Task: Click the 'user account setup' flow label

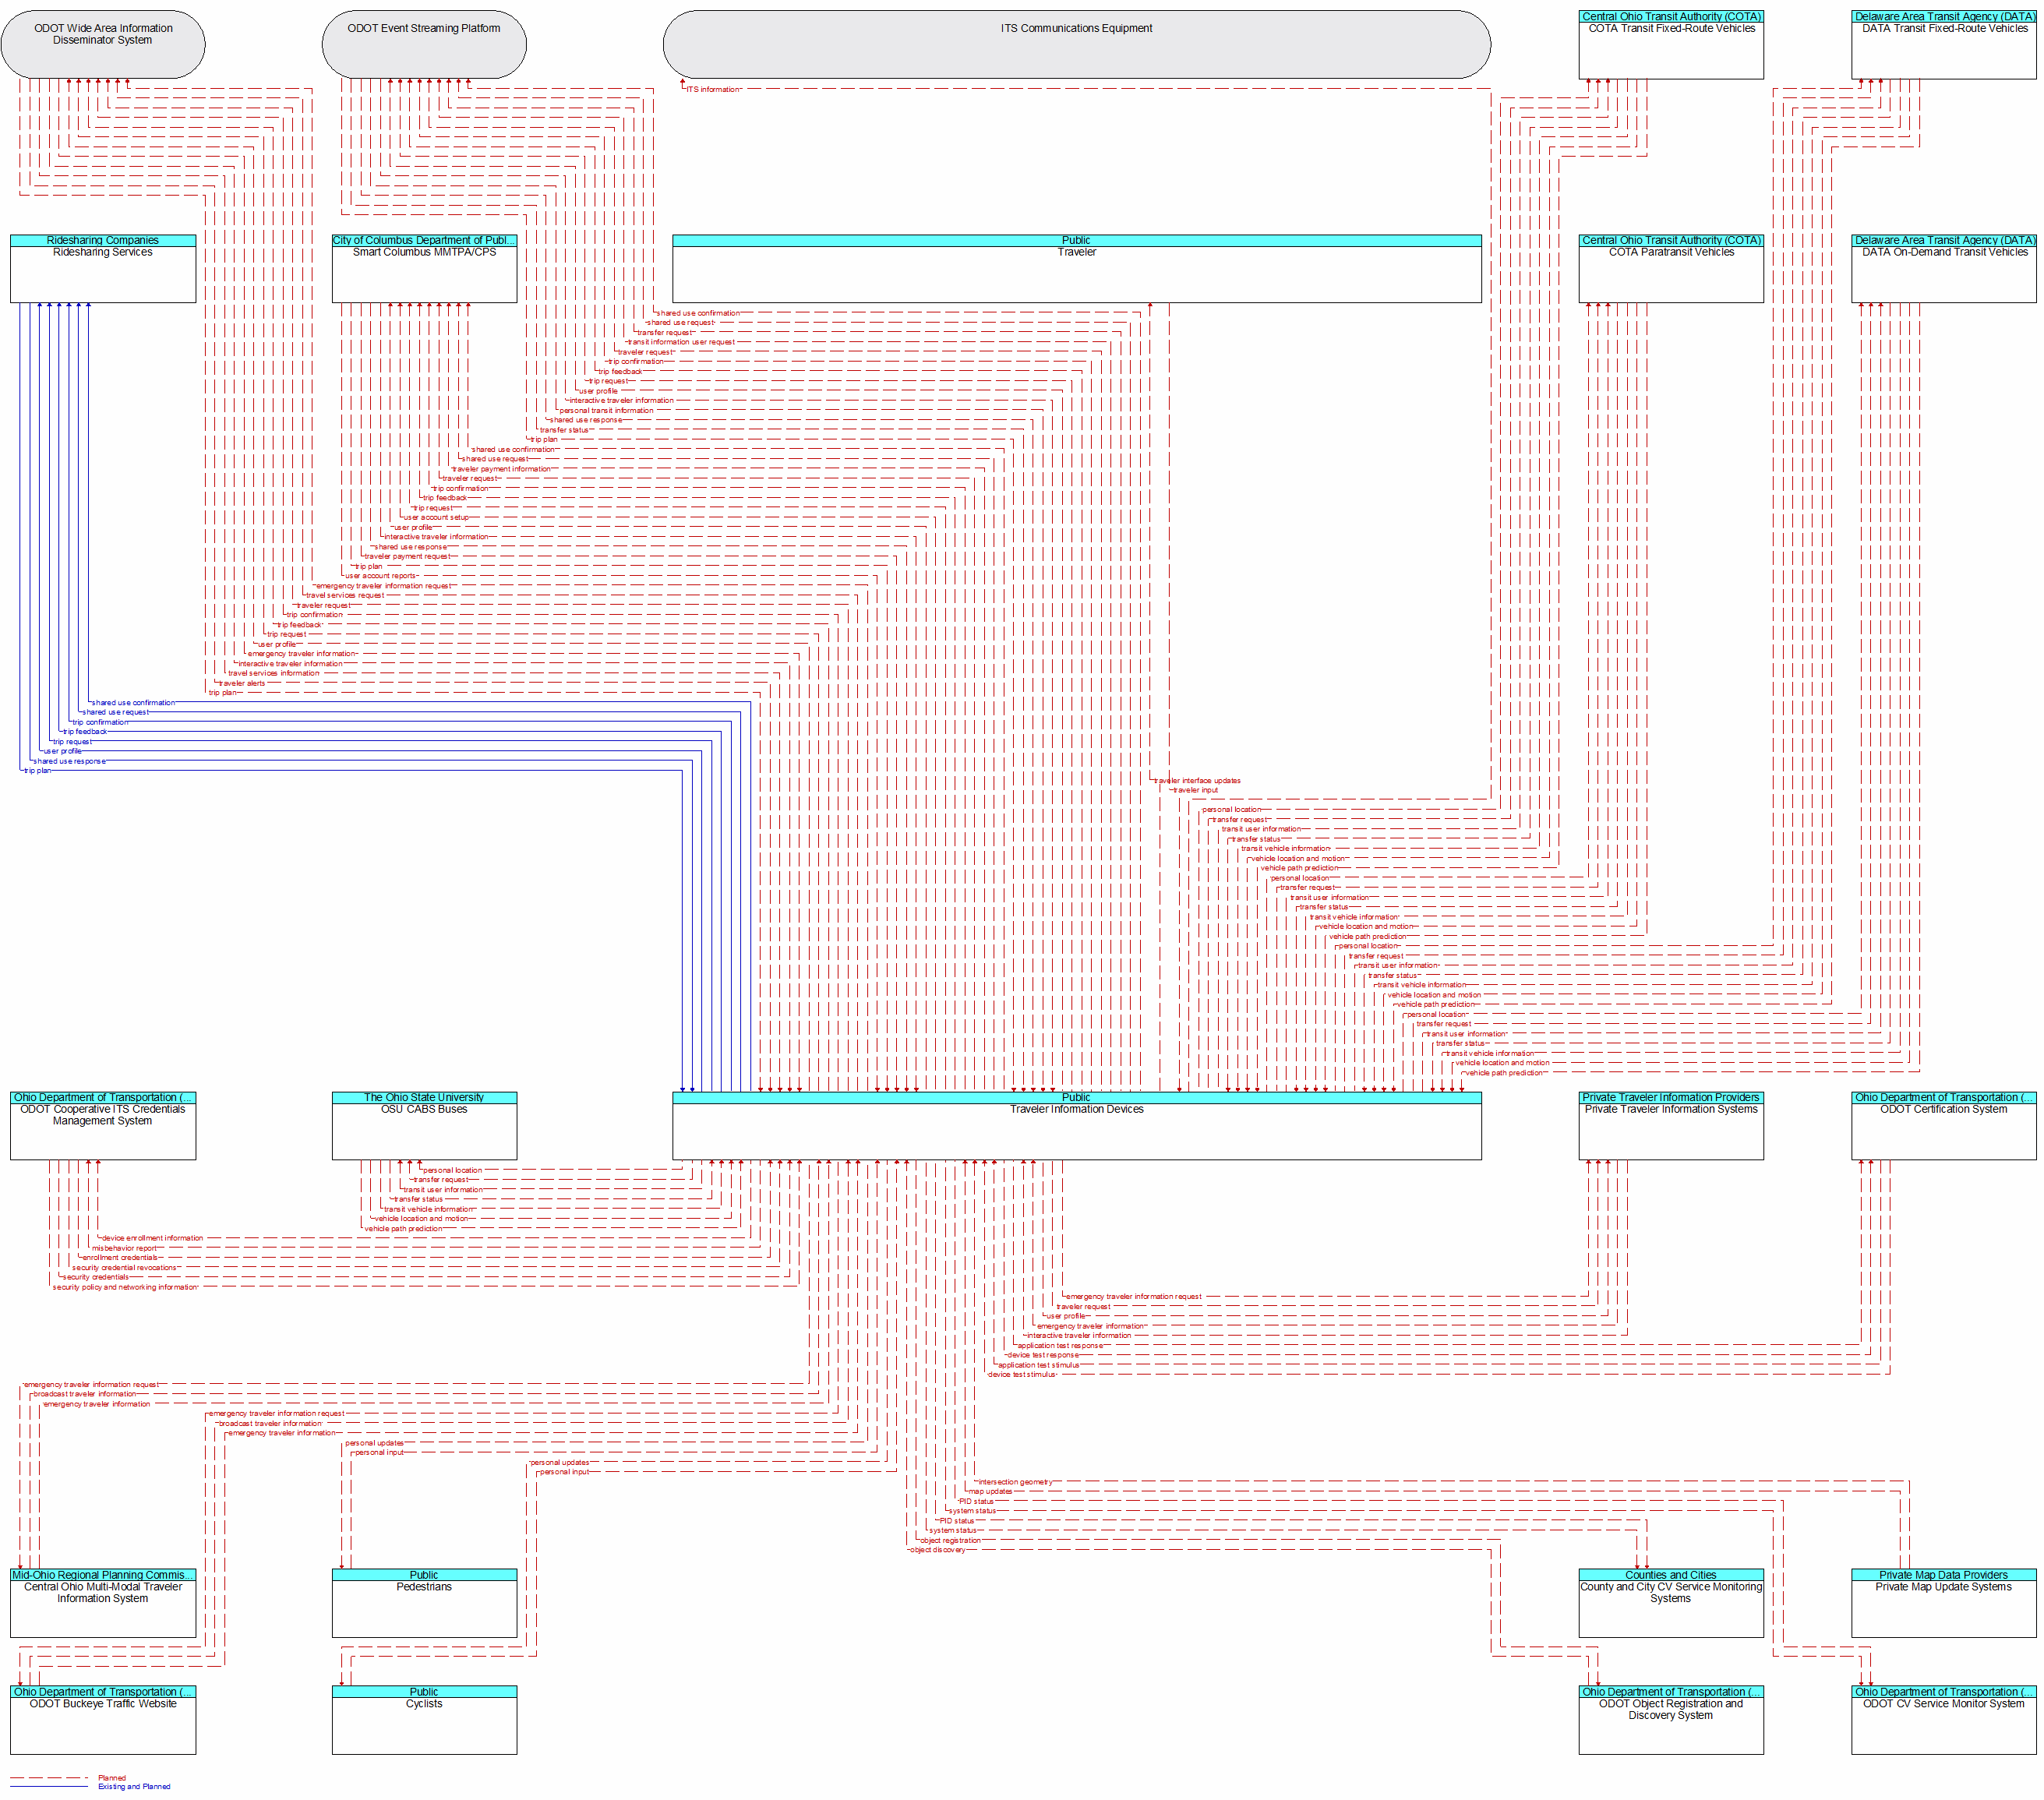Action: click(x=436, y=518)
